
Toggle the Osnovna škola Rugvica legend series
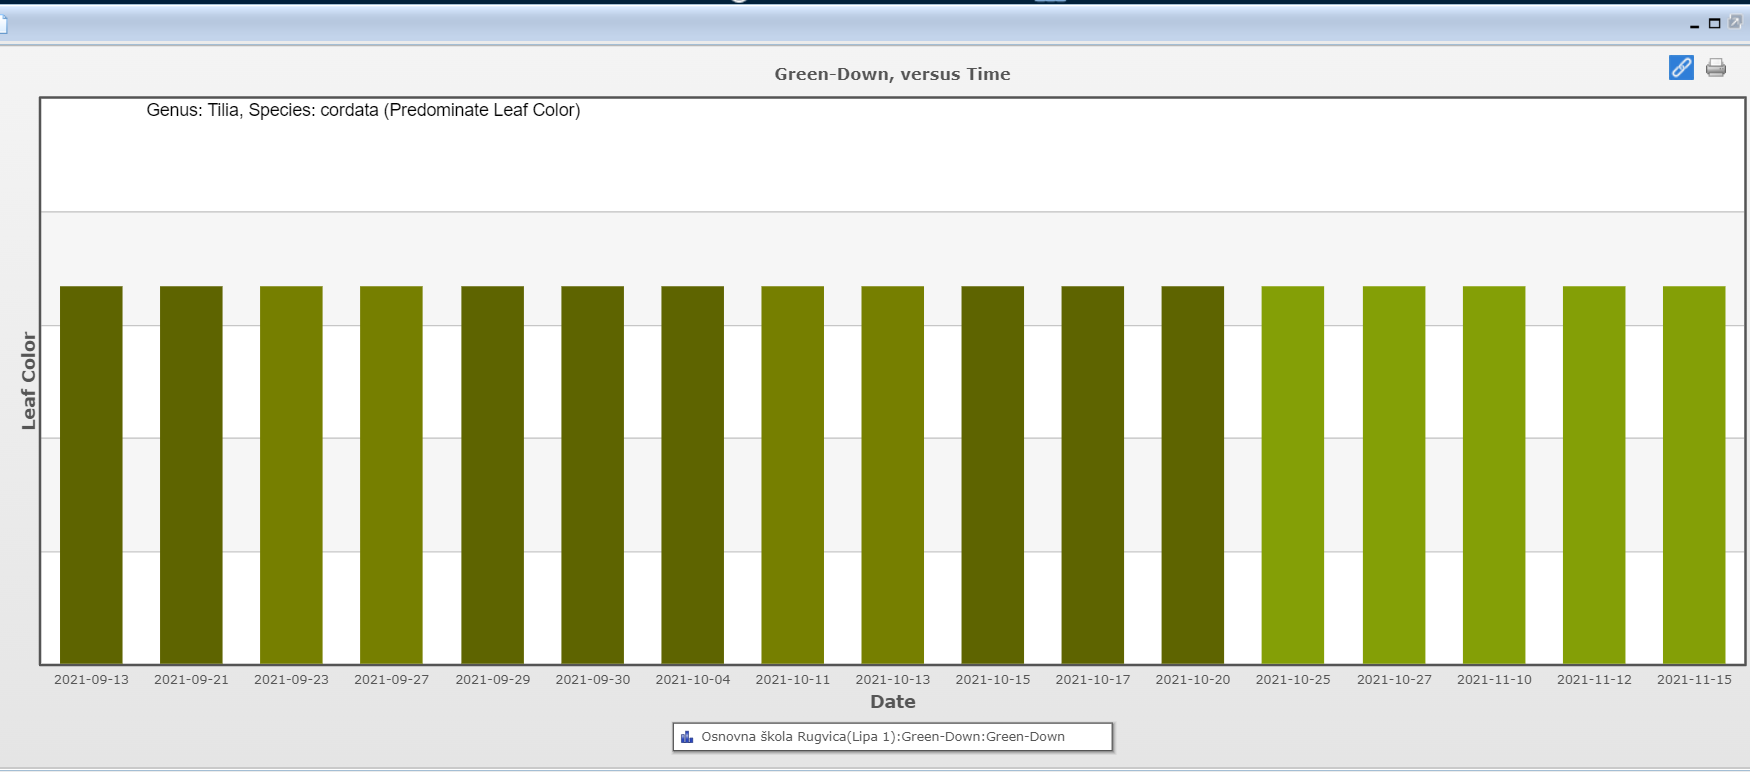pos(882,737)
